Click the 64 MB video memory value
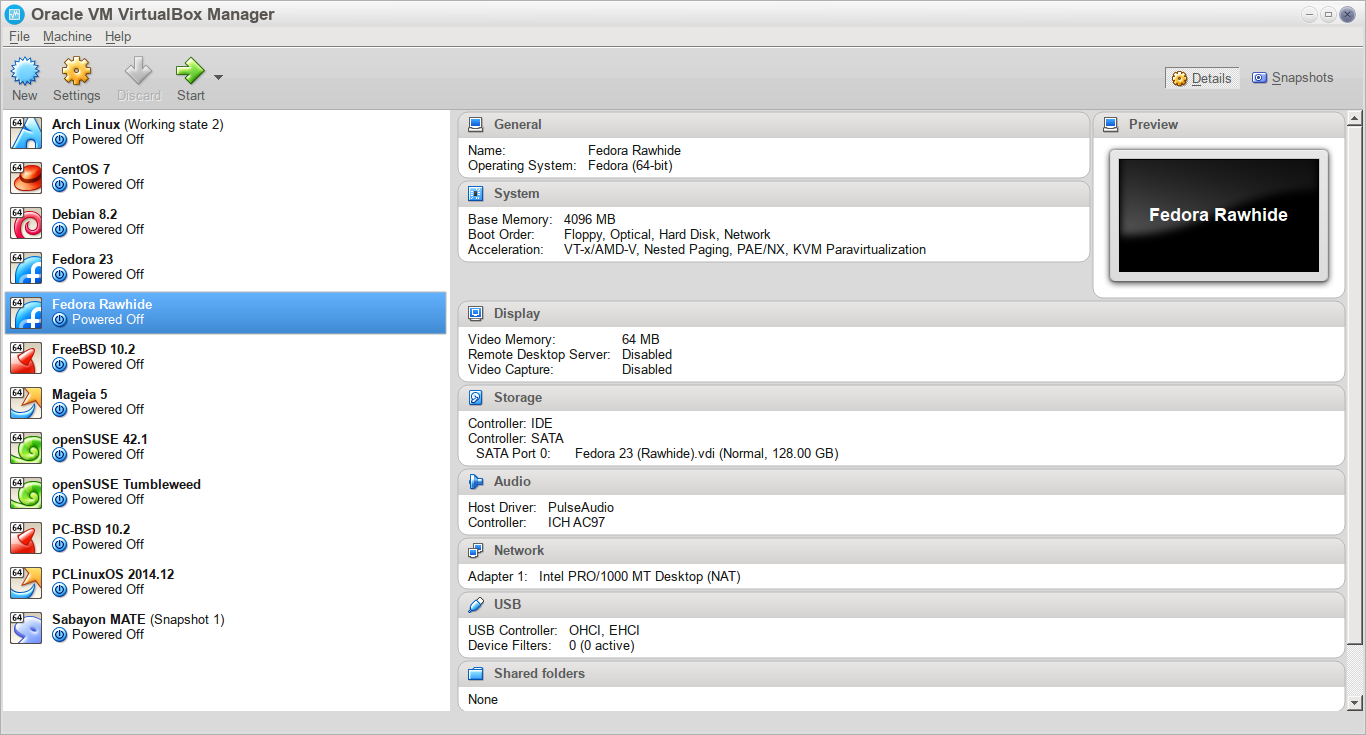Screen dimensions: 1366x735 tap(641, 340)
